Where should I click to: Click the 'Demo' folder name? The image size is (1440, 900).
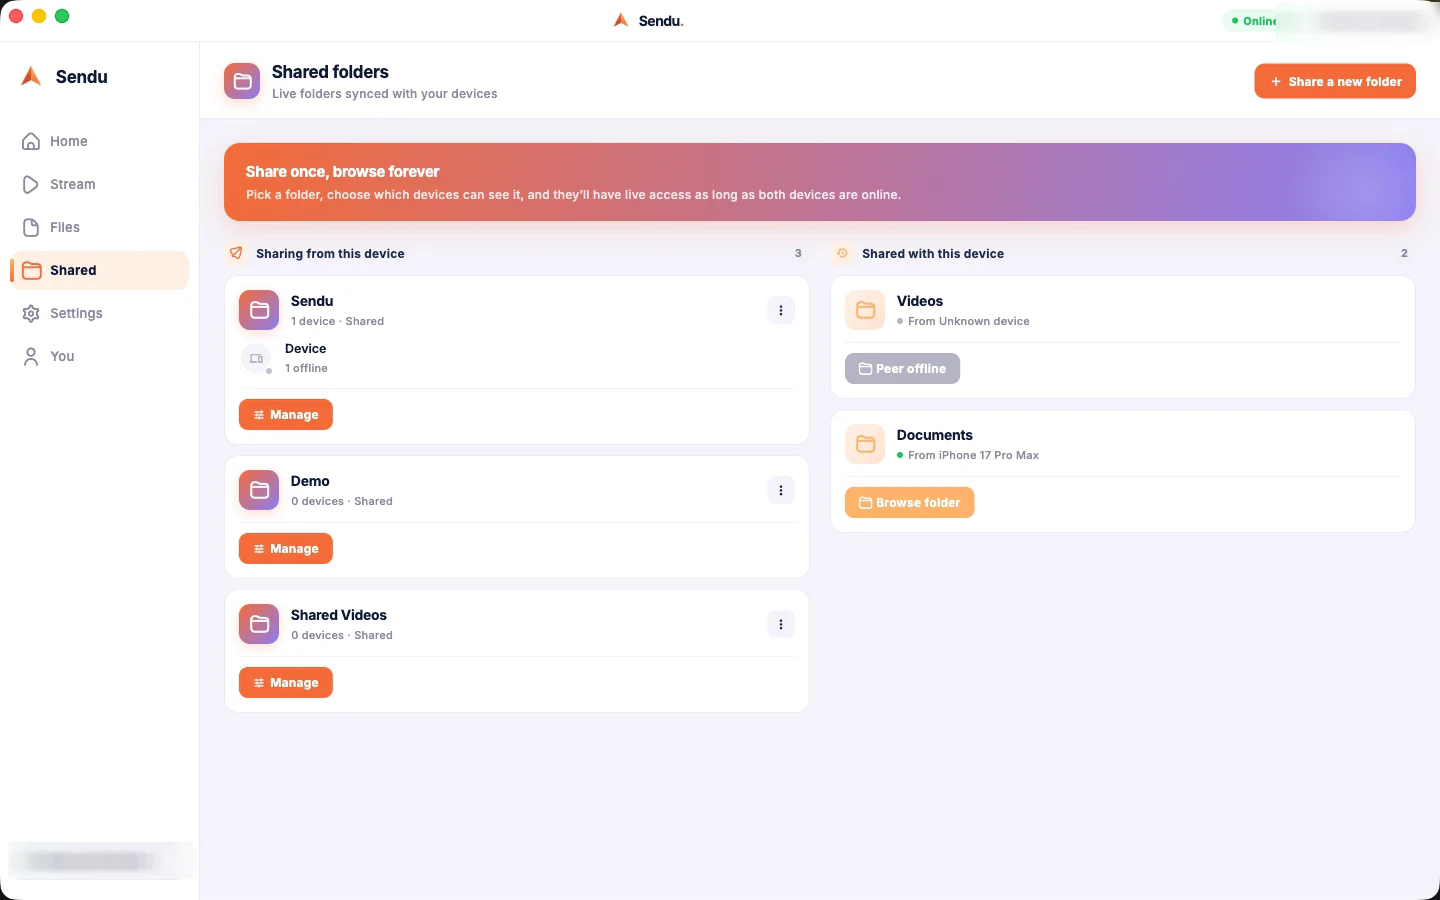tap(310, 481)
